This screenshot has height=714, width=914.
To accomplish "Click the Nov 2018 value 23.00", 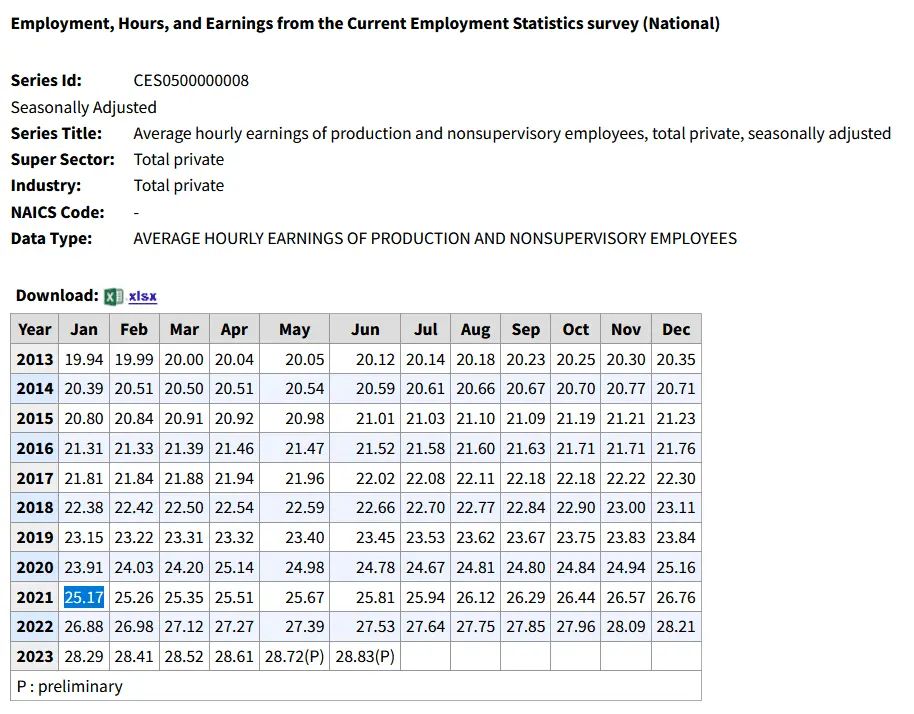I will [626, 508].
